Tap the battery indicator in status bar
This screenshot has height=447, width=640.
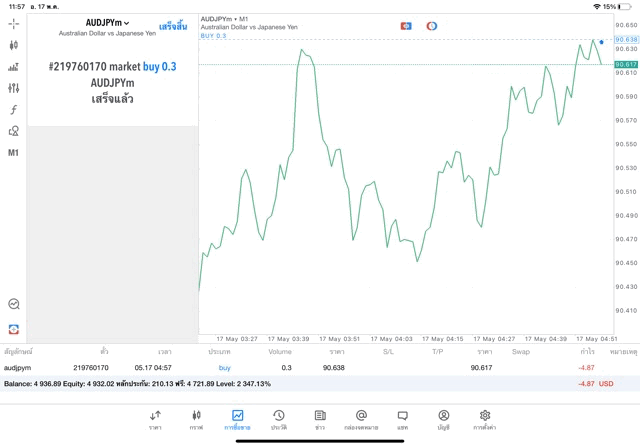[x=624, y=7]
